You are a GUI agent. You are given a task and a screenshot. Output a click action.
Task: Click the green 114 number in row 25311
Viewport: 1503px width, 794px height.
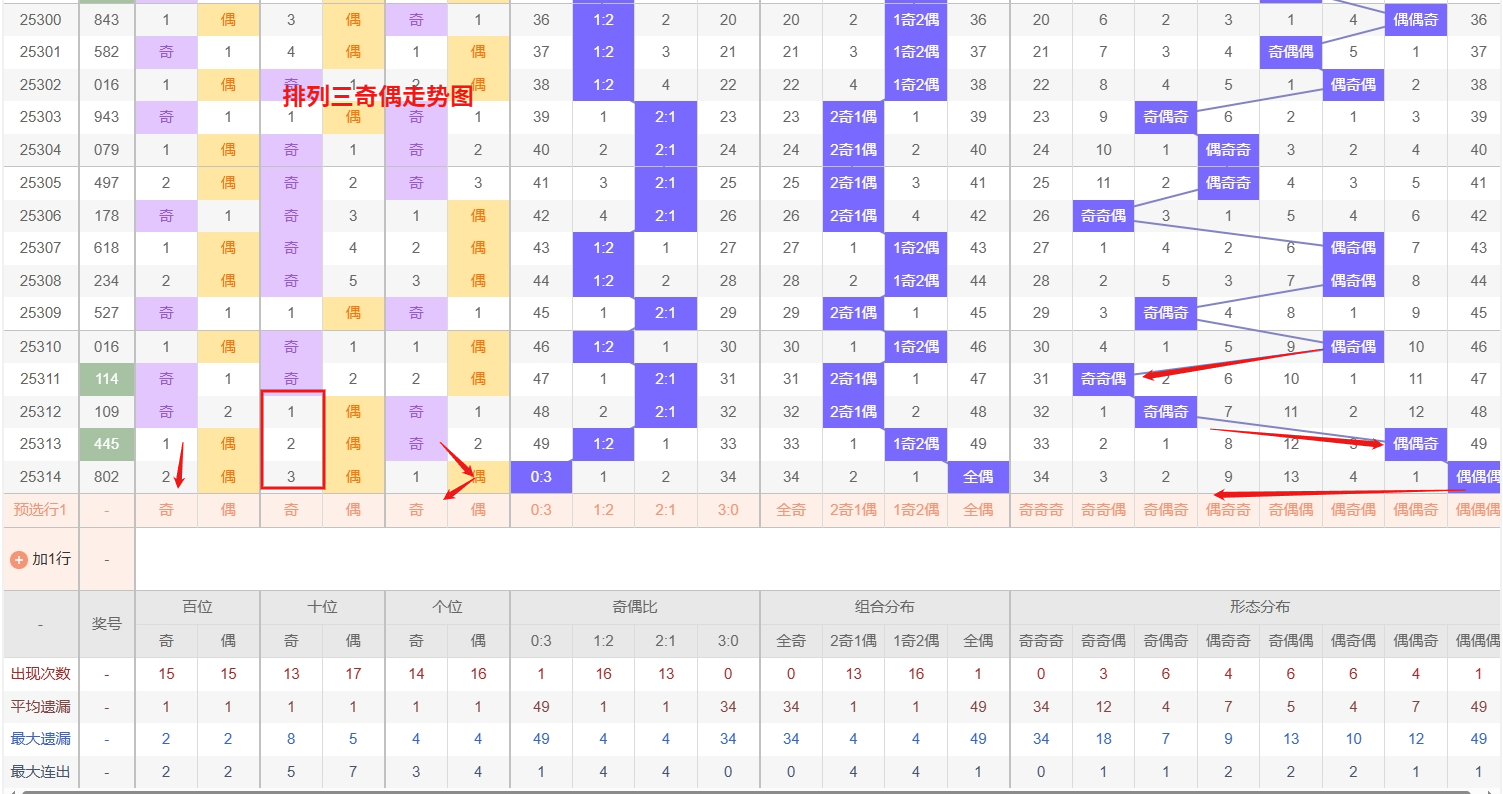(x=107, y=379)
